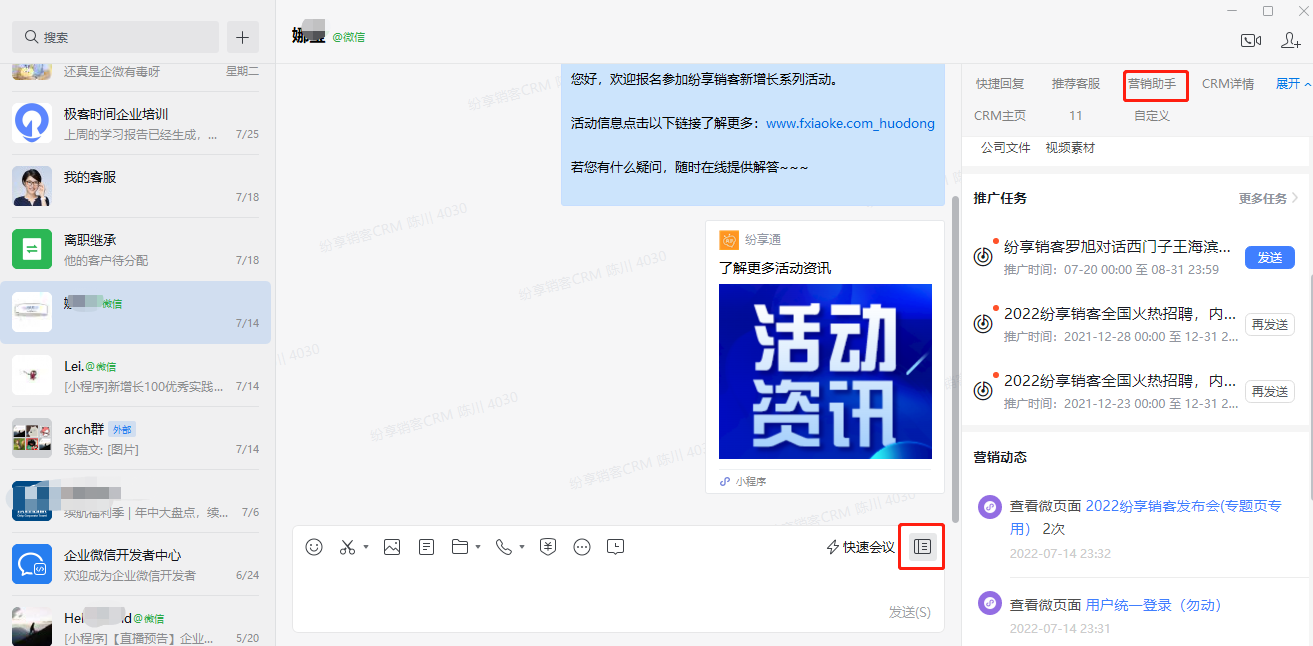This screenshot has width=1313, height=646.
Task: Open the 企业微信开发者中心 conversation
Action: click(137, 564)
